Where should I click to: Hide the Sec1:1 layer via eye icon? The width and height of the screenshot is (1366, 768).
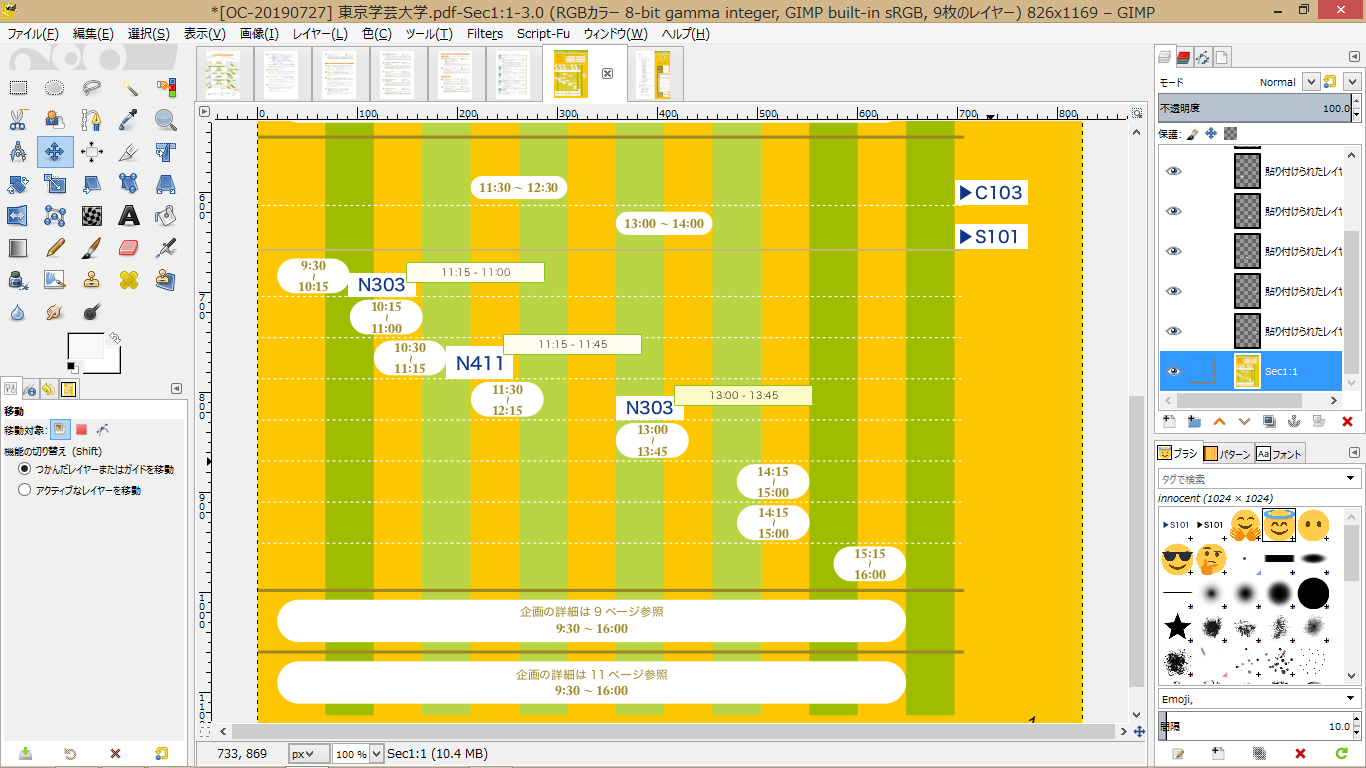pos(1174,371)
